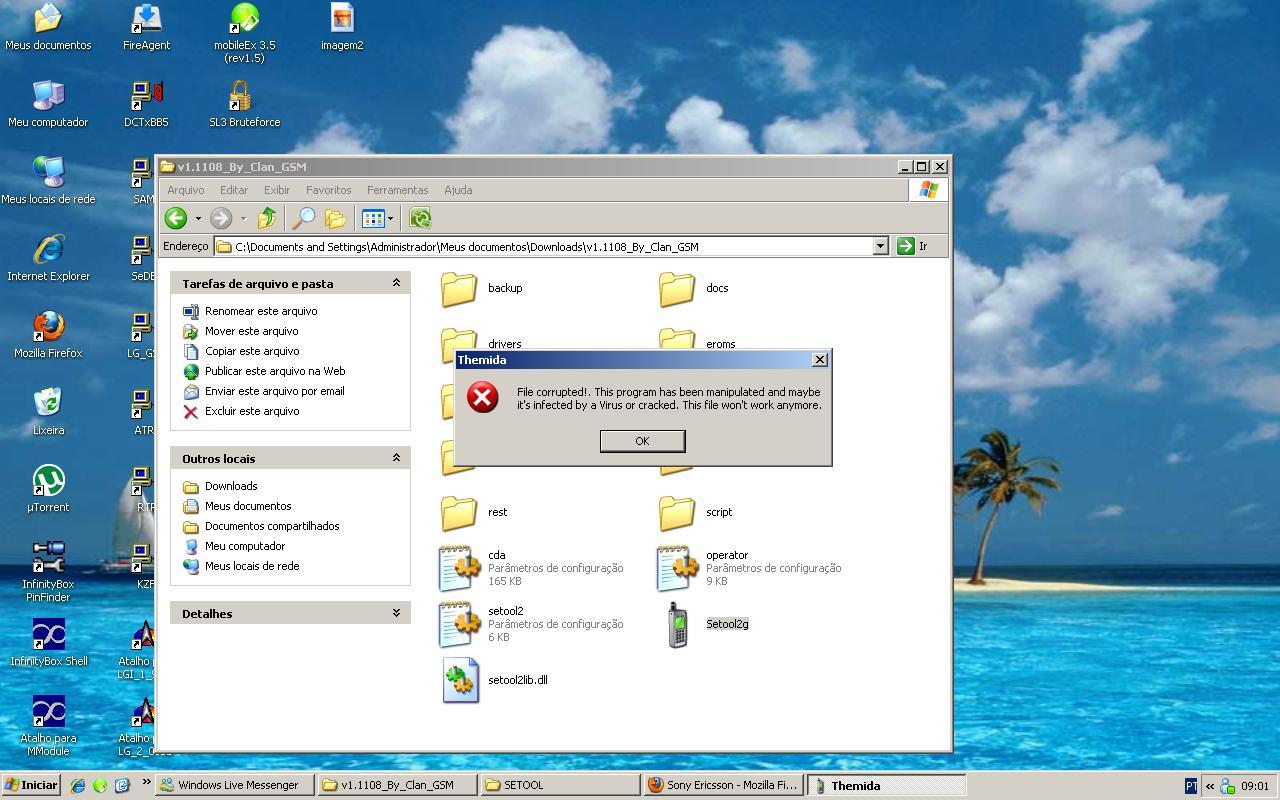Click Publicar este arquivo na Web
Image resolution: width=1280 pixels, height=800 pixels.
pos(275,371)
